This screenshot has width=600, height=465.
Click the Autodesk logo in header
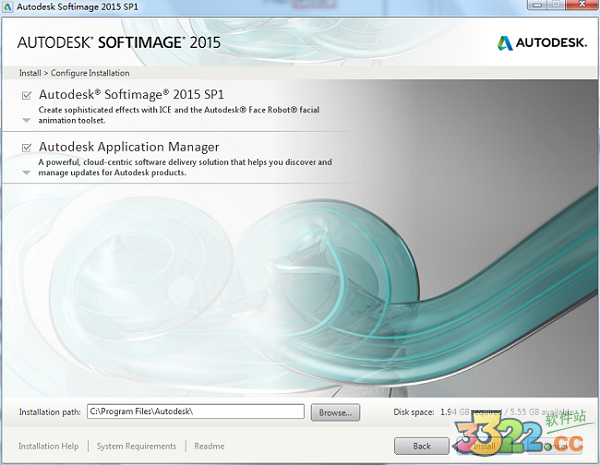542,43
